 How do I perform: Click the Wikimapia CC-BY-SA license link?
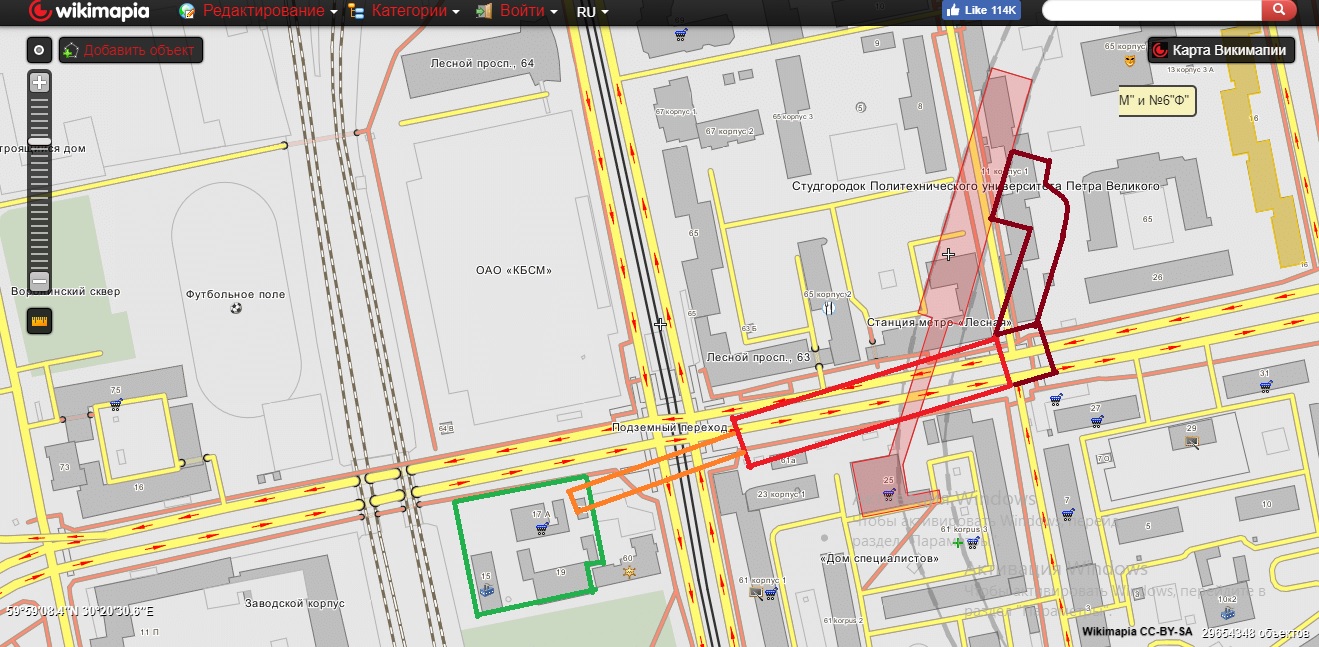1136,632
